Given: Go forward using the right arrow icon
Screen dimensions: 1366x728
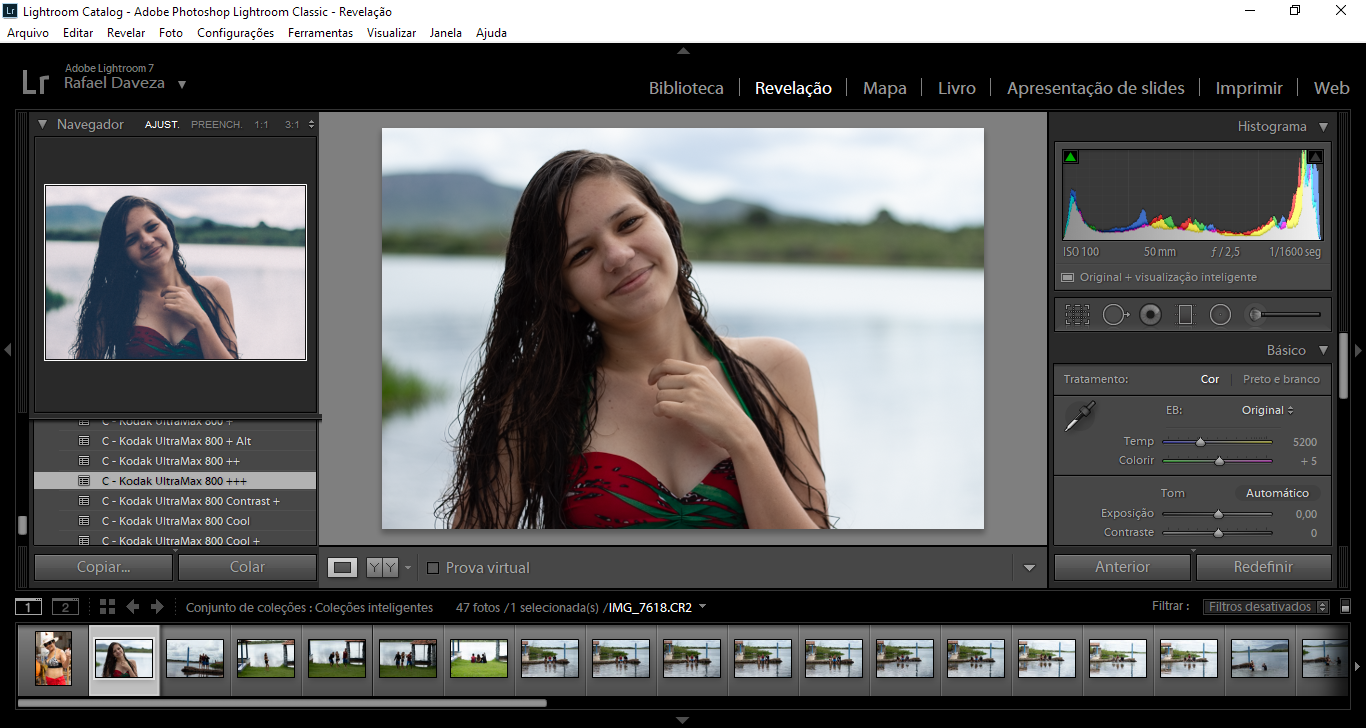Looking at the screenshot, I should point(157,607).
